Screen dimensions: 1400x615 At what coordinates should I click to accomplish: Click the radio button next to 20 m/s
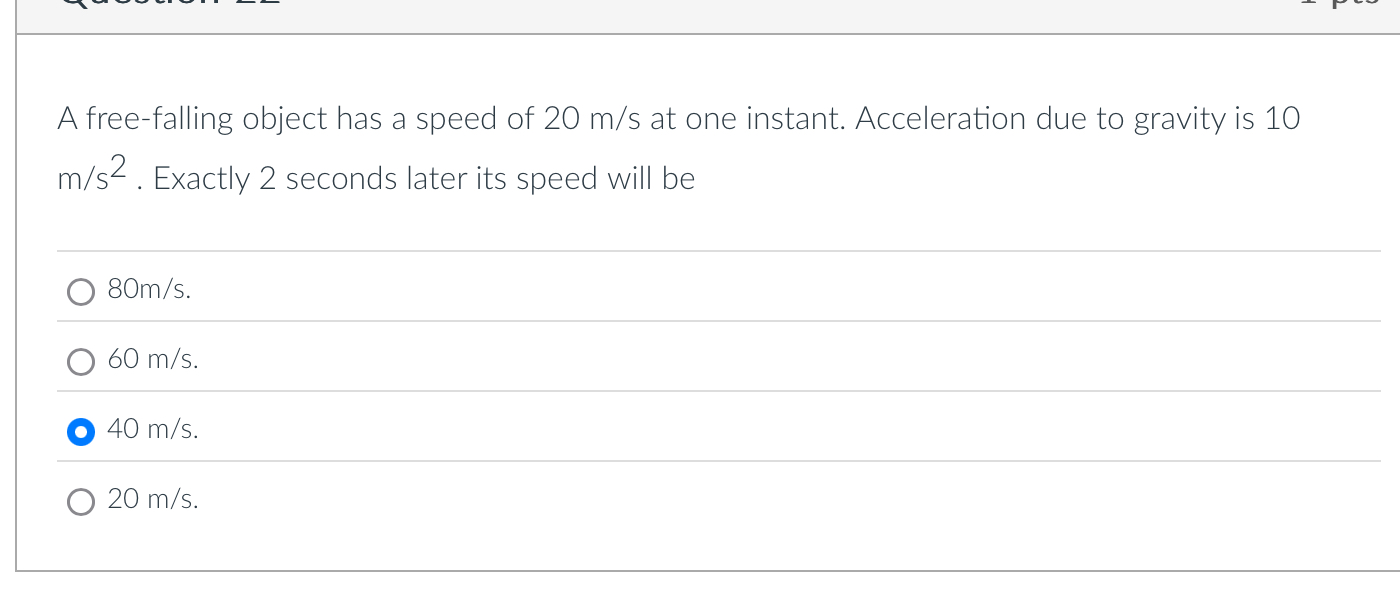[x=81, y=501]
